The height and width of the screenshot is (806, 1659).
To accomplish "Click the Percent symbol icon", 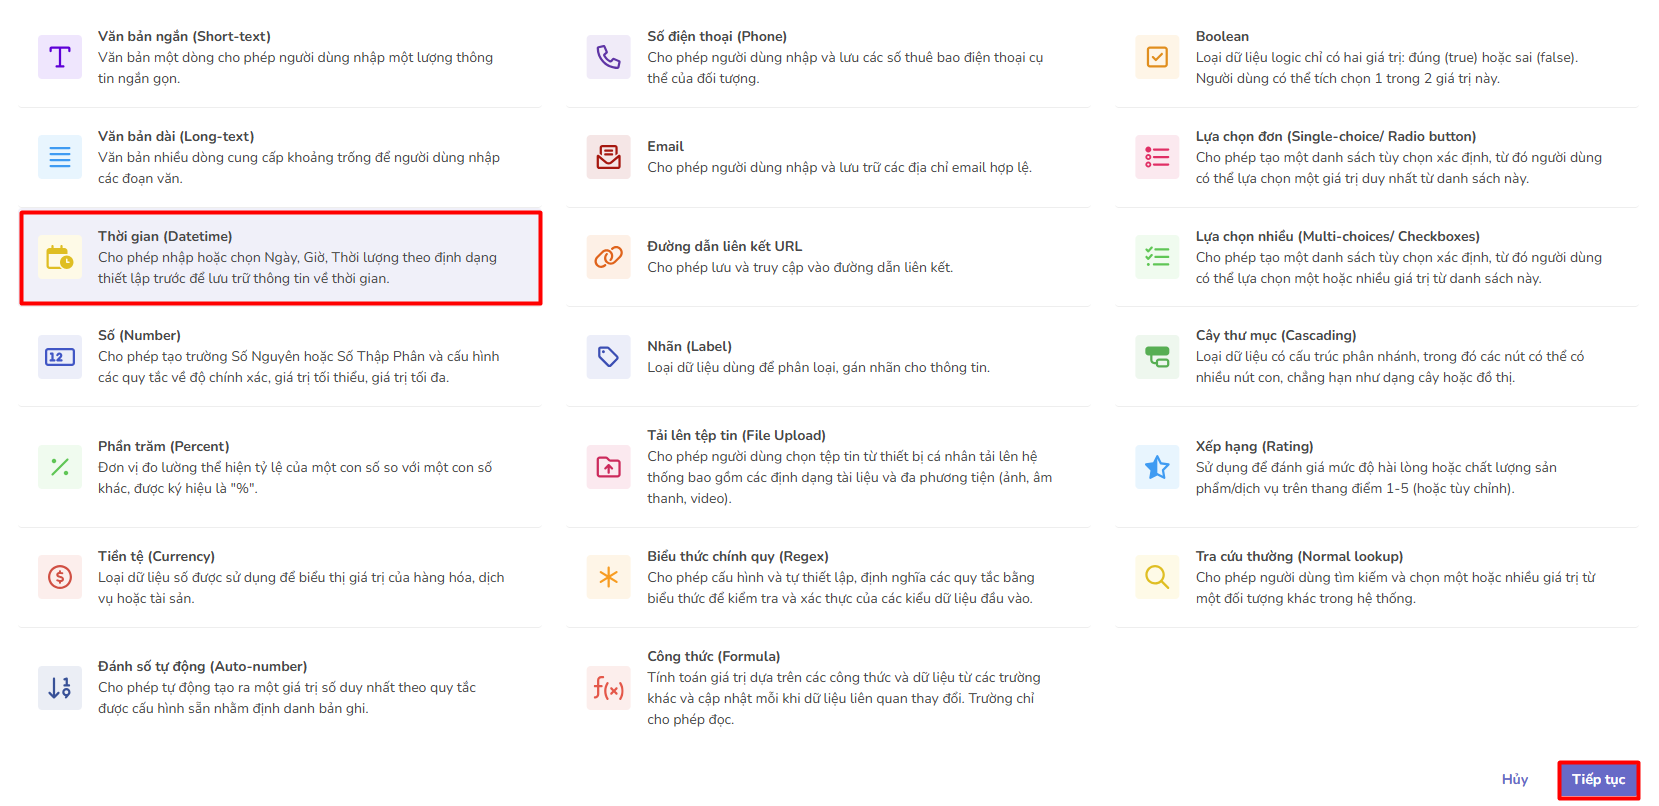I will (x=60, y=467).
